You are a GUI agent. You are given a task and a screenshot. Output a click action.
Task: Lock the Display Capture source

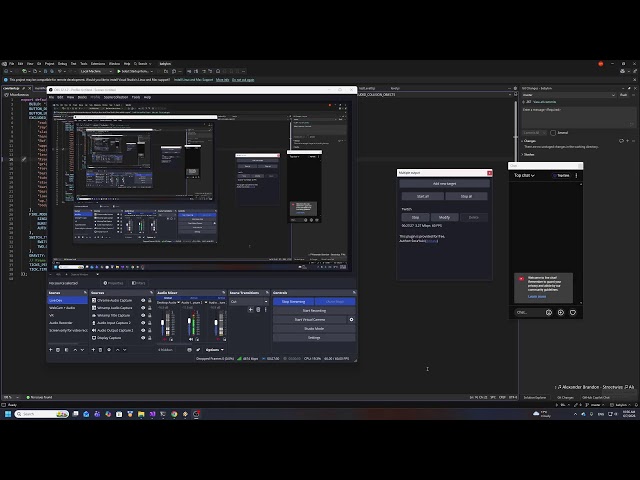tap(149, 338)
